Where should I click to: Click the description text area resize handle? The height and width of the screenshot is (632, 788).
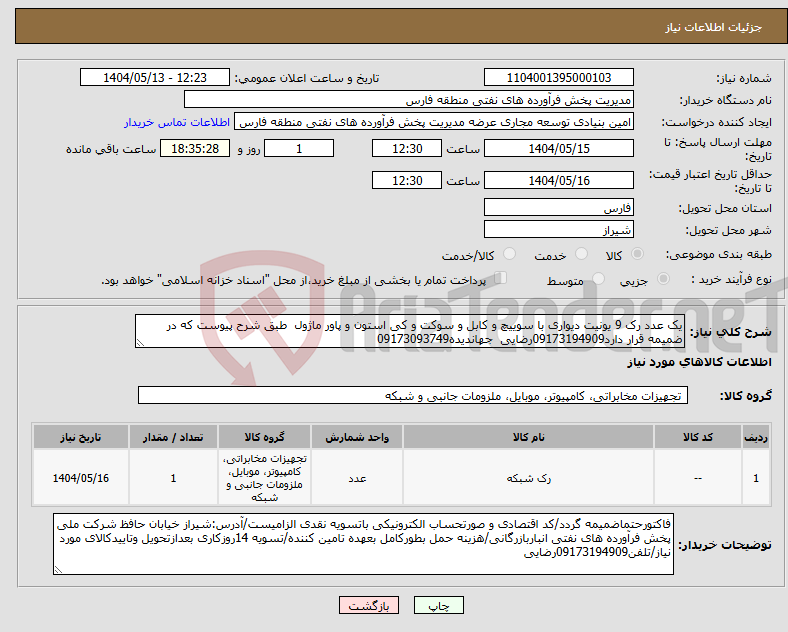pos(140,343)
